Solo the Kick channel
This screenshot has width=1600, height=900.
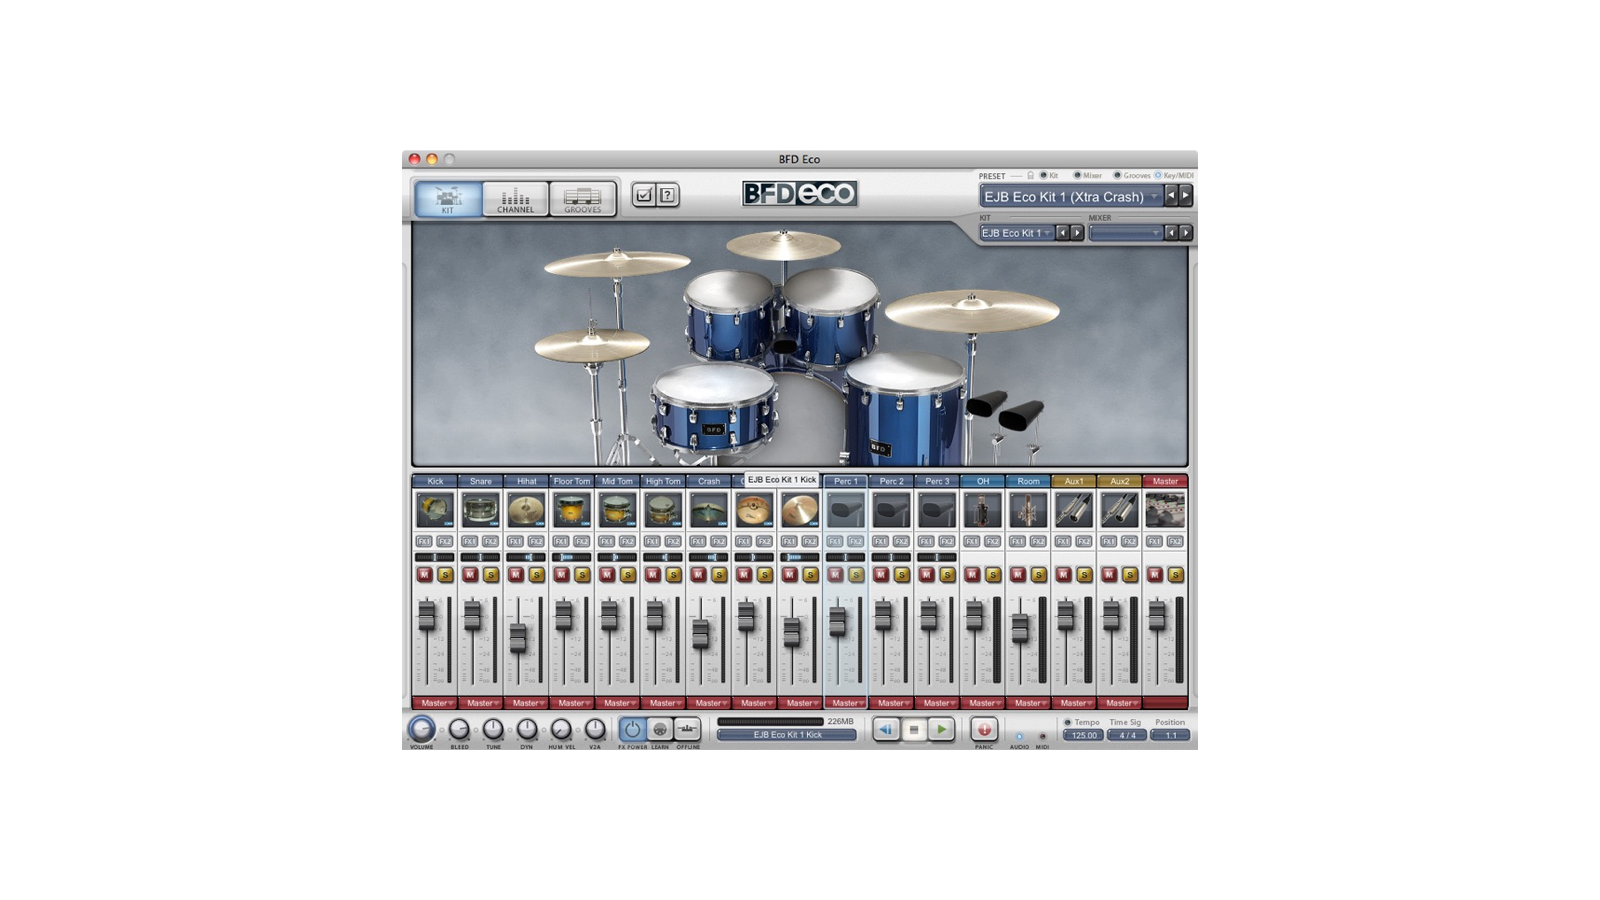tap(445, 575)
